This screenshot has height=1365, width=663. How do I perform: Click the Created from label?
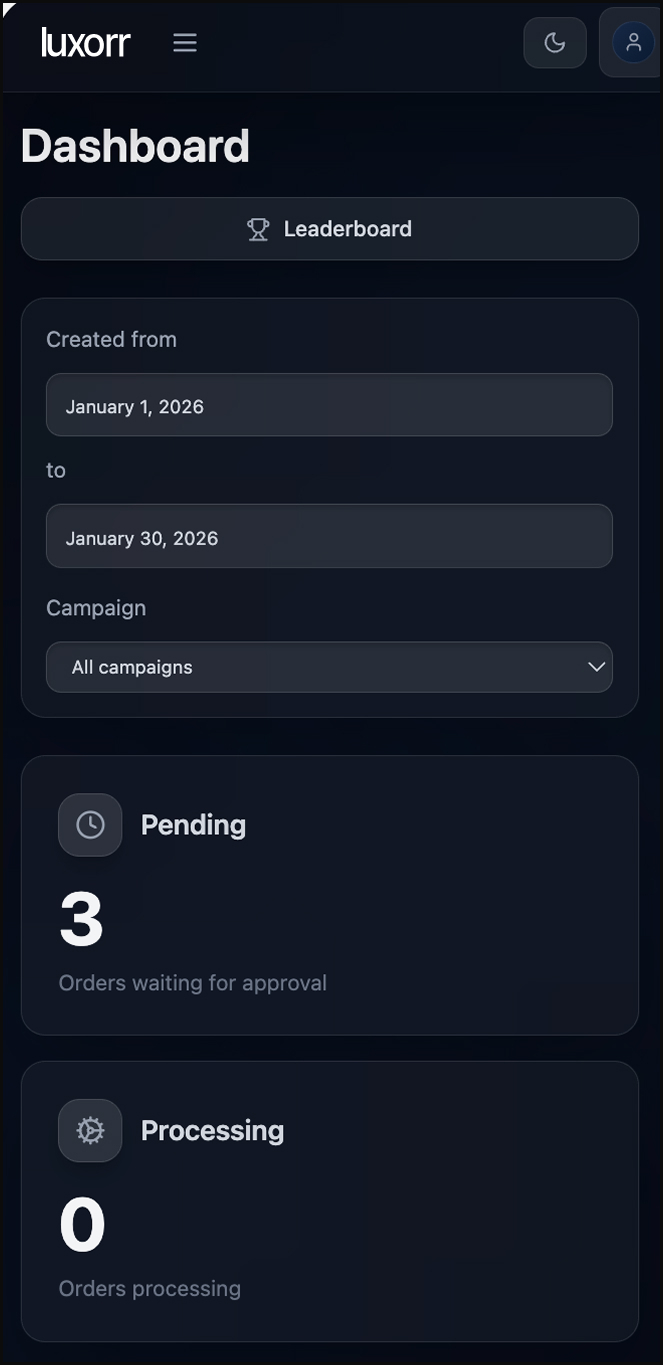(x=111, y=339)
